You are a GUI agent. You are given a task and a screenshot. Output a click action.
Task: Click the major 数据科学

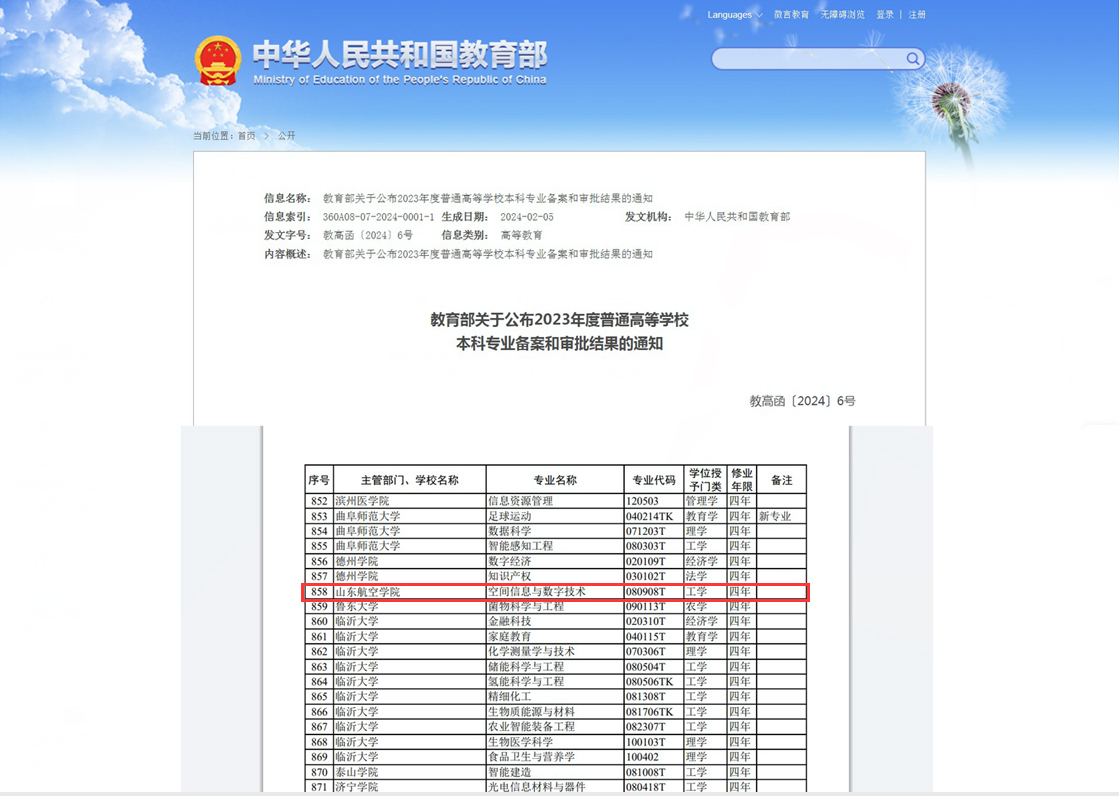point(510,531)
